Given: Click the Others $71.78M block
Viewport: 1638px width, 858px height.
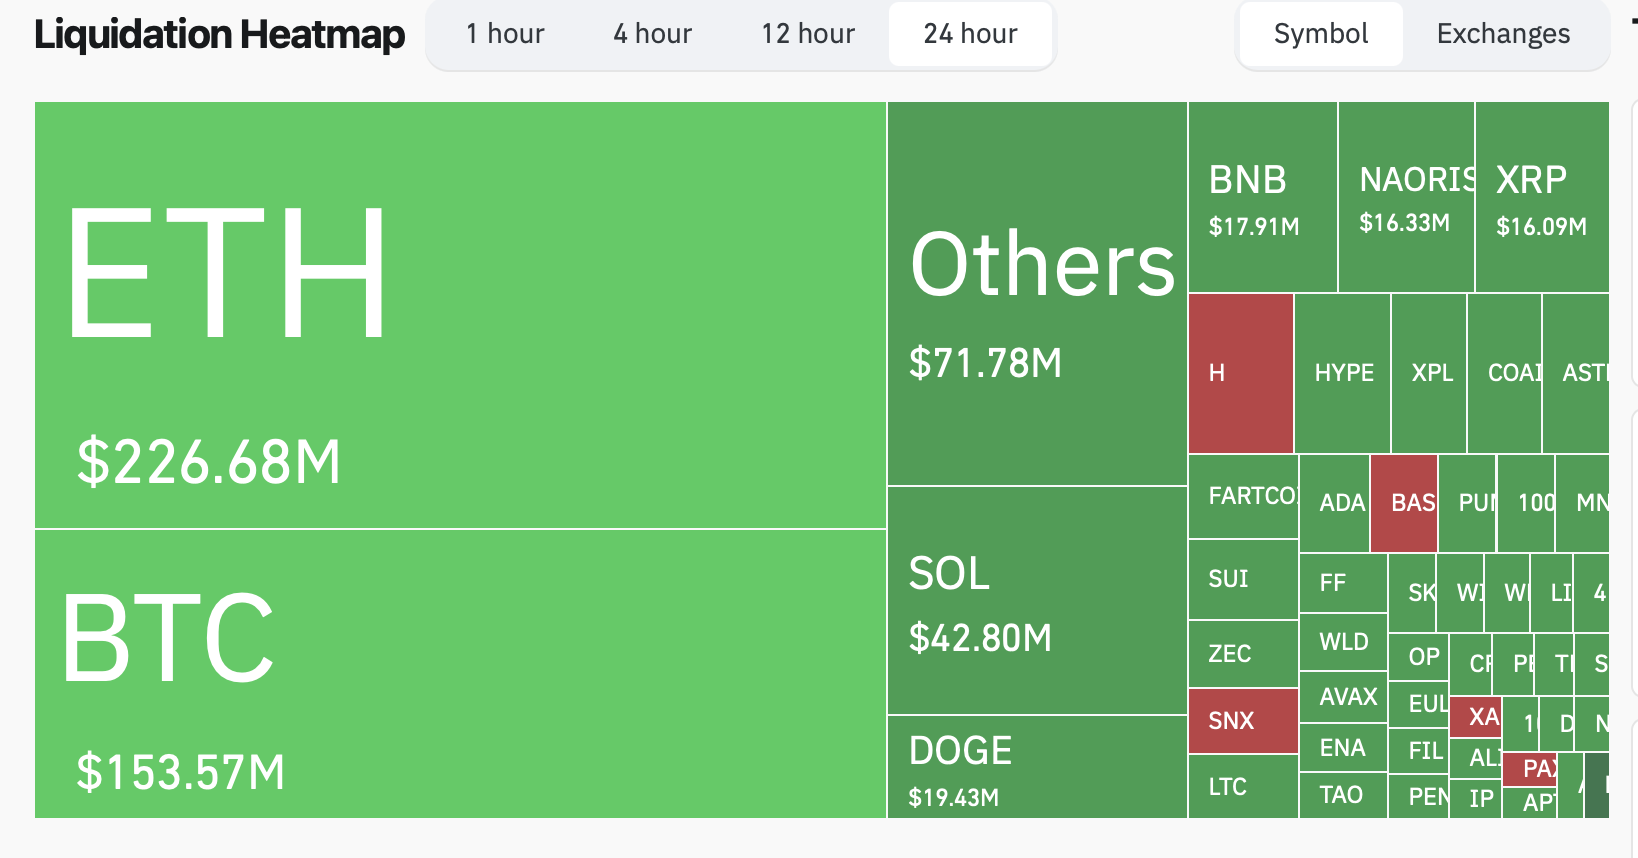Looking at the screenshot, I should point(1037,294).
